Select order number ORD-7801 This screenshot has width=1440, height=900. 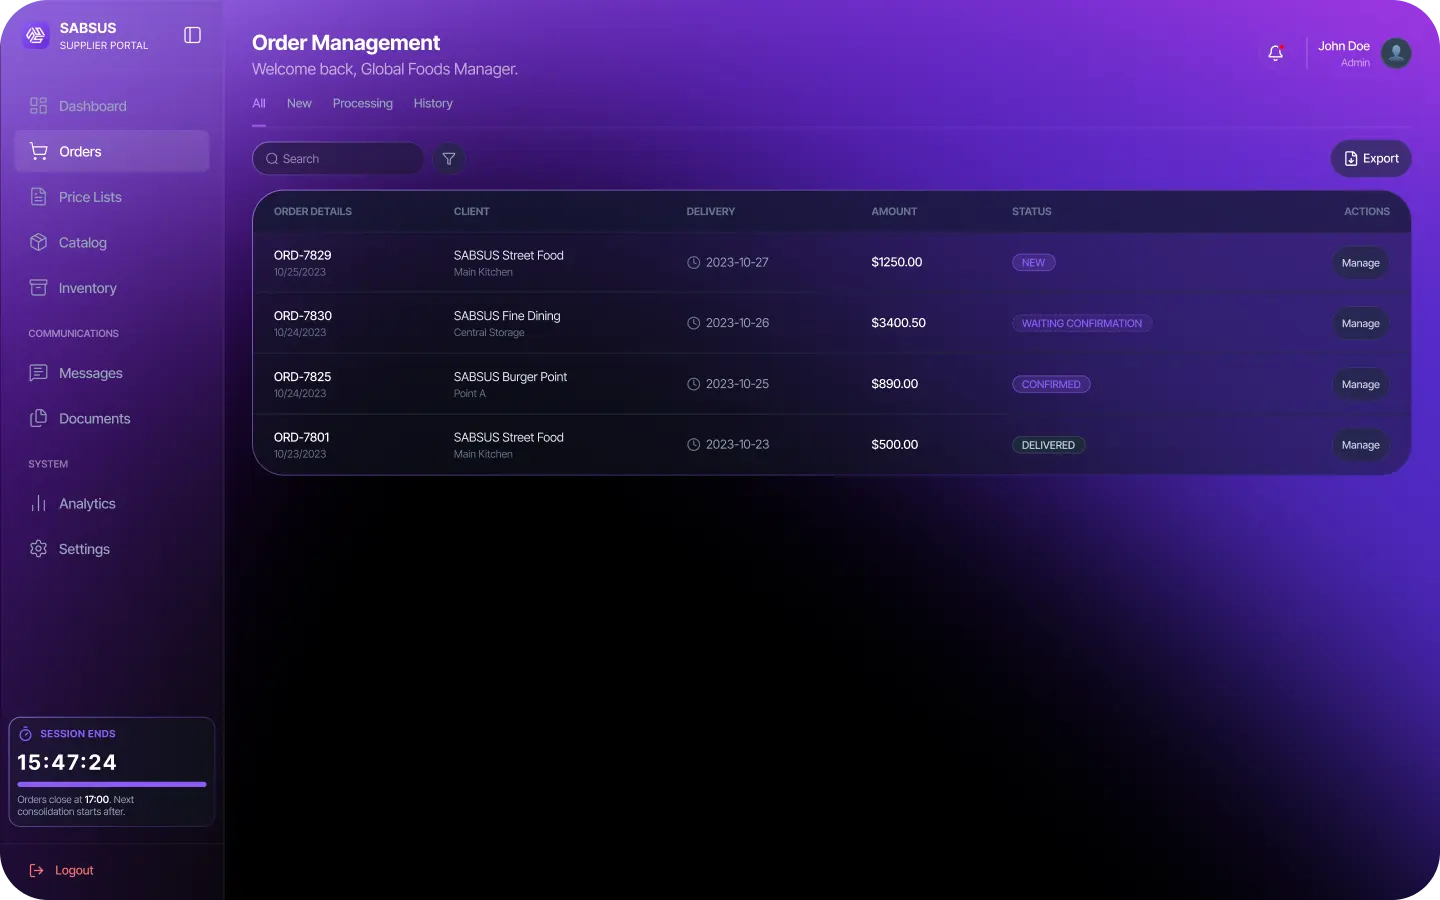pos(301,437)
